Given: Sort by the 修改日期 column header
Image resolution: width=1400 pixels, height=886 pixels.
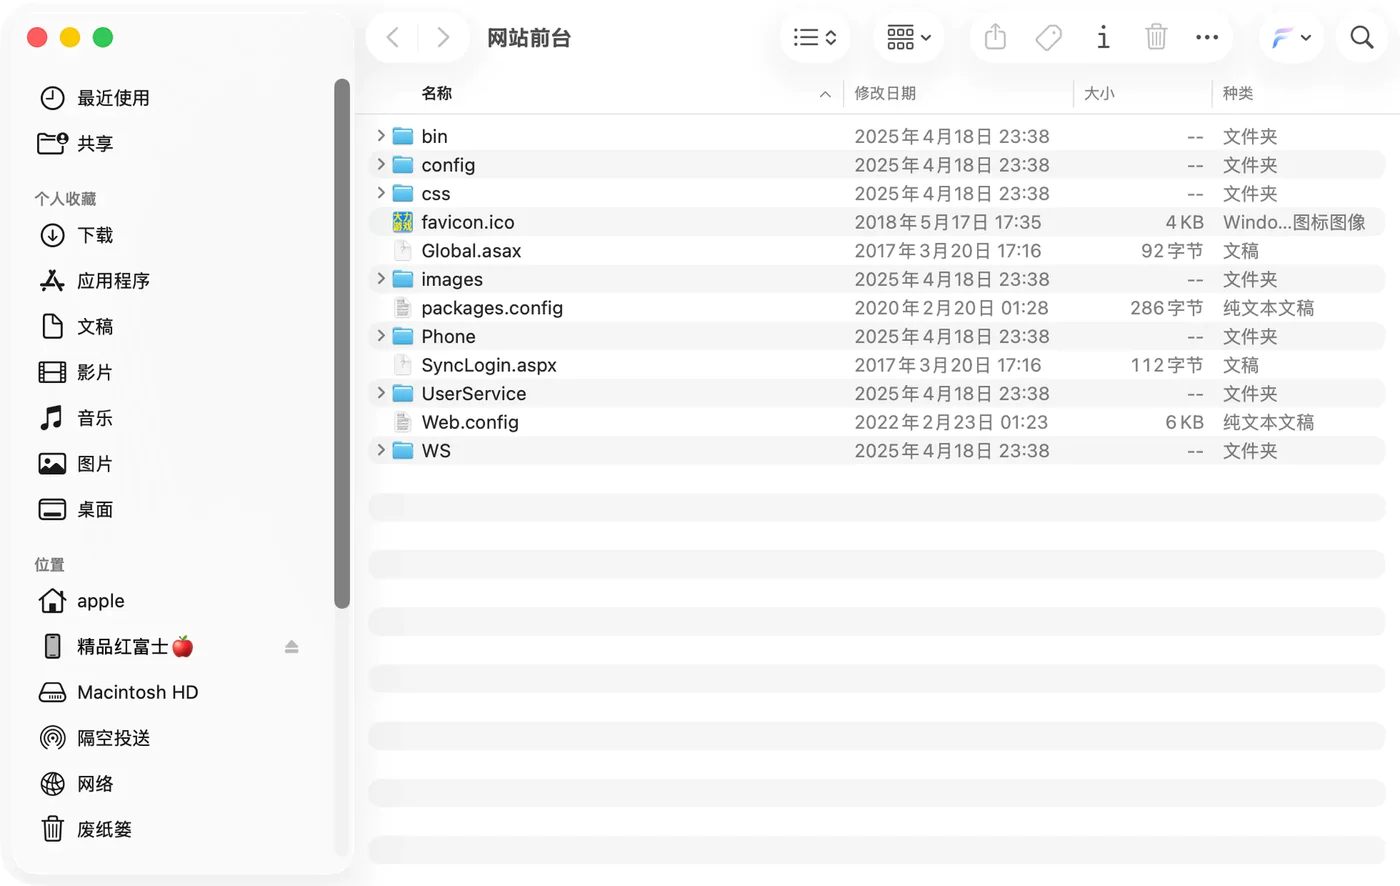Looking at the screenshot, I should [x=885, y=93].
